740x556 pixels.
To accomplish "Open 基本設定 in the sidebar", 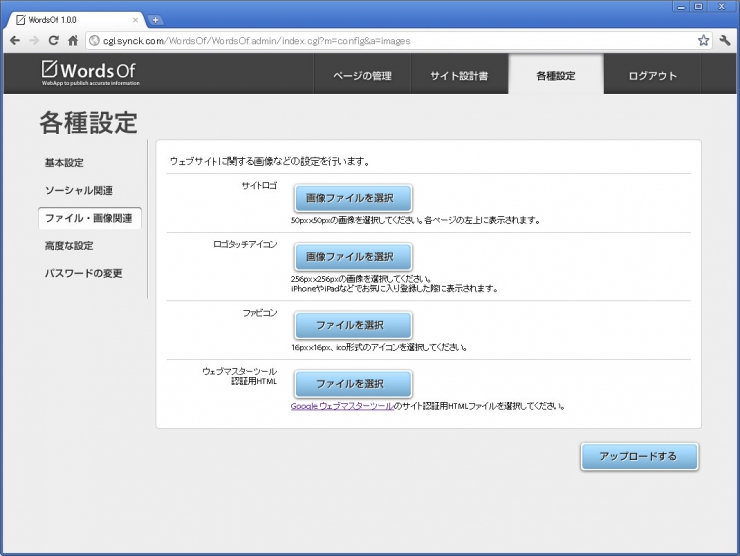I will 64,163.
